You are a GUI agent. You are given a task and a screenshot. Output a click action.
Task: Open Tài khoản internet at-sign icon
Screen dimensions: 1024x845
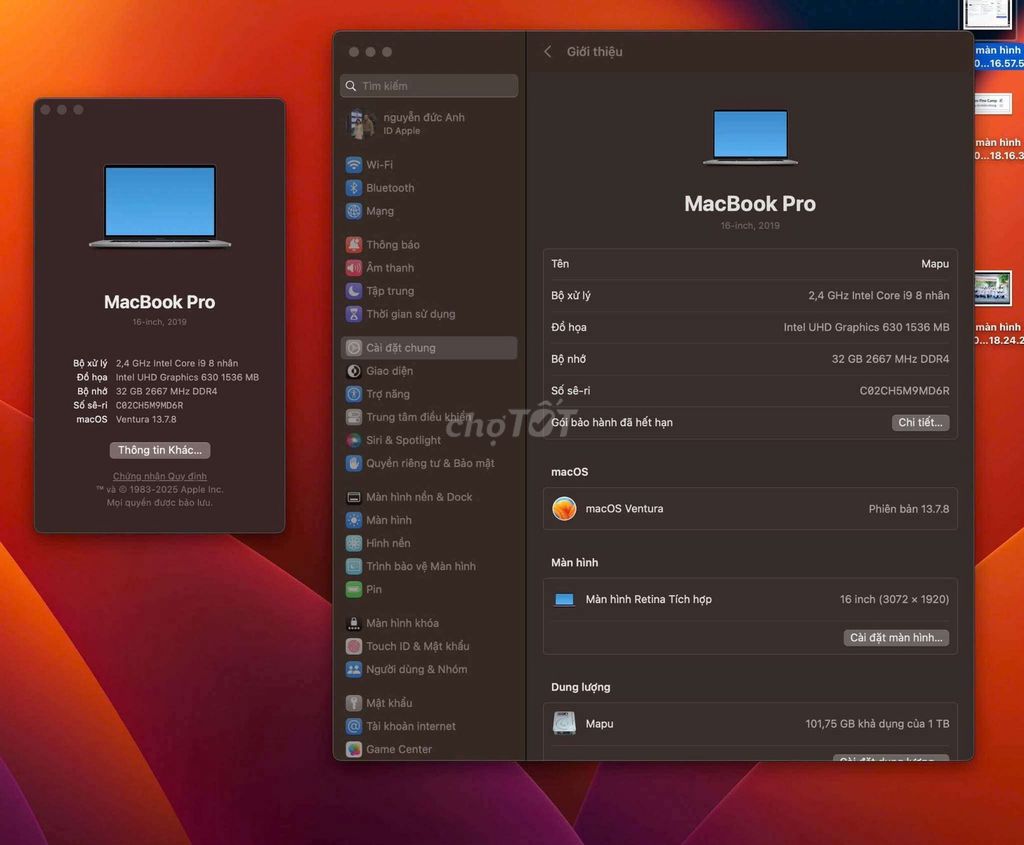[353, 727]
